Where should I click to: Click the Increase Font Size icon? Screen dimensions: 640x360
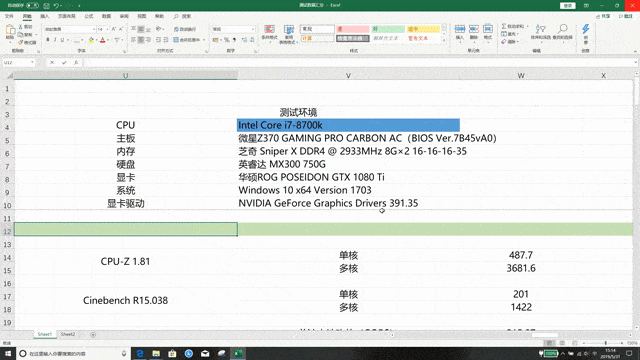pyautogui.click(x=114, y=29)
